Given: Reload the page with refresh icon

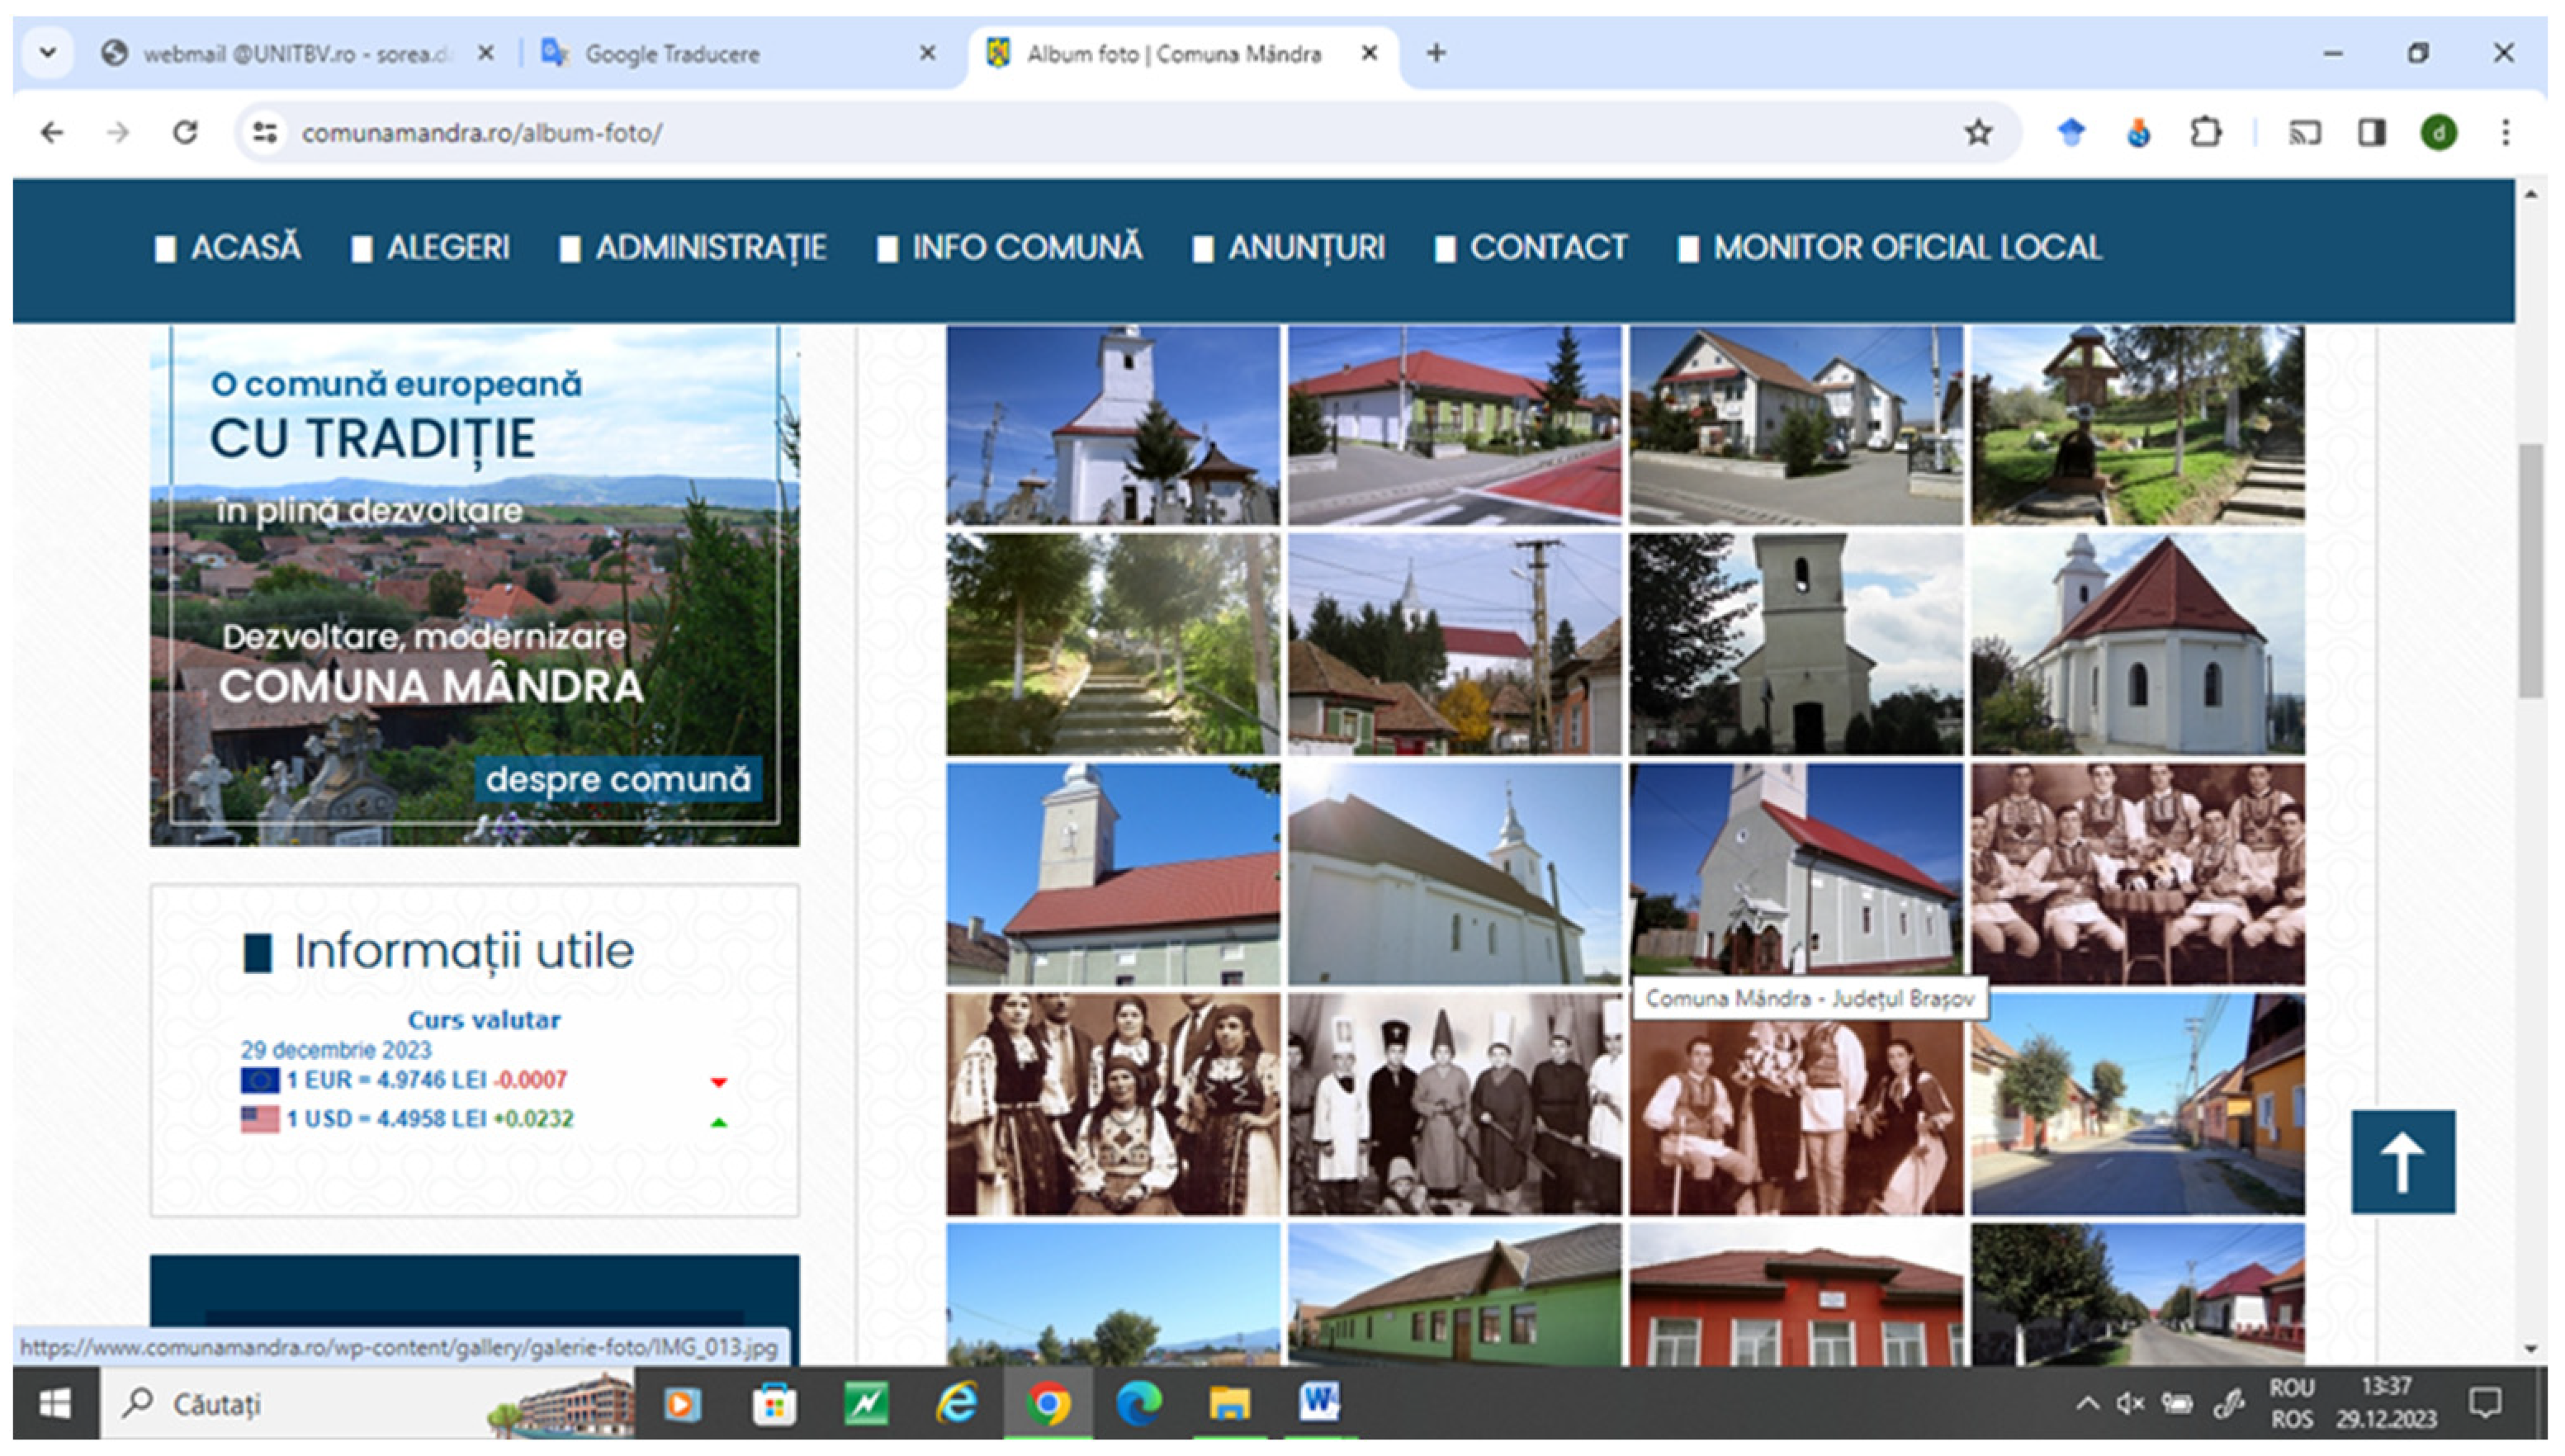Looking at the screenshot, I should coord(185,133).
